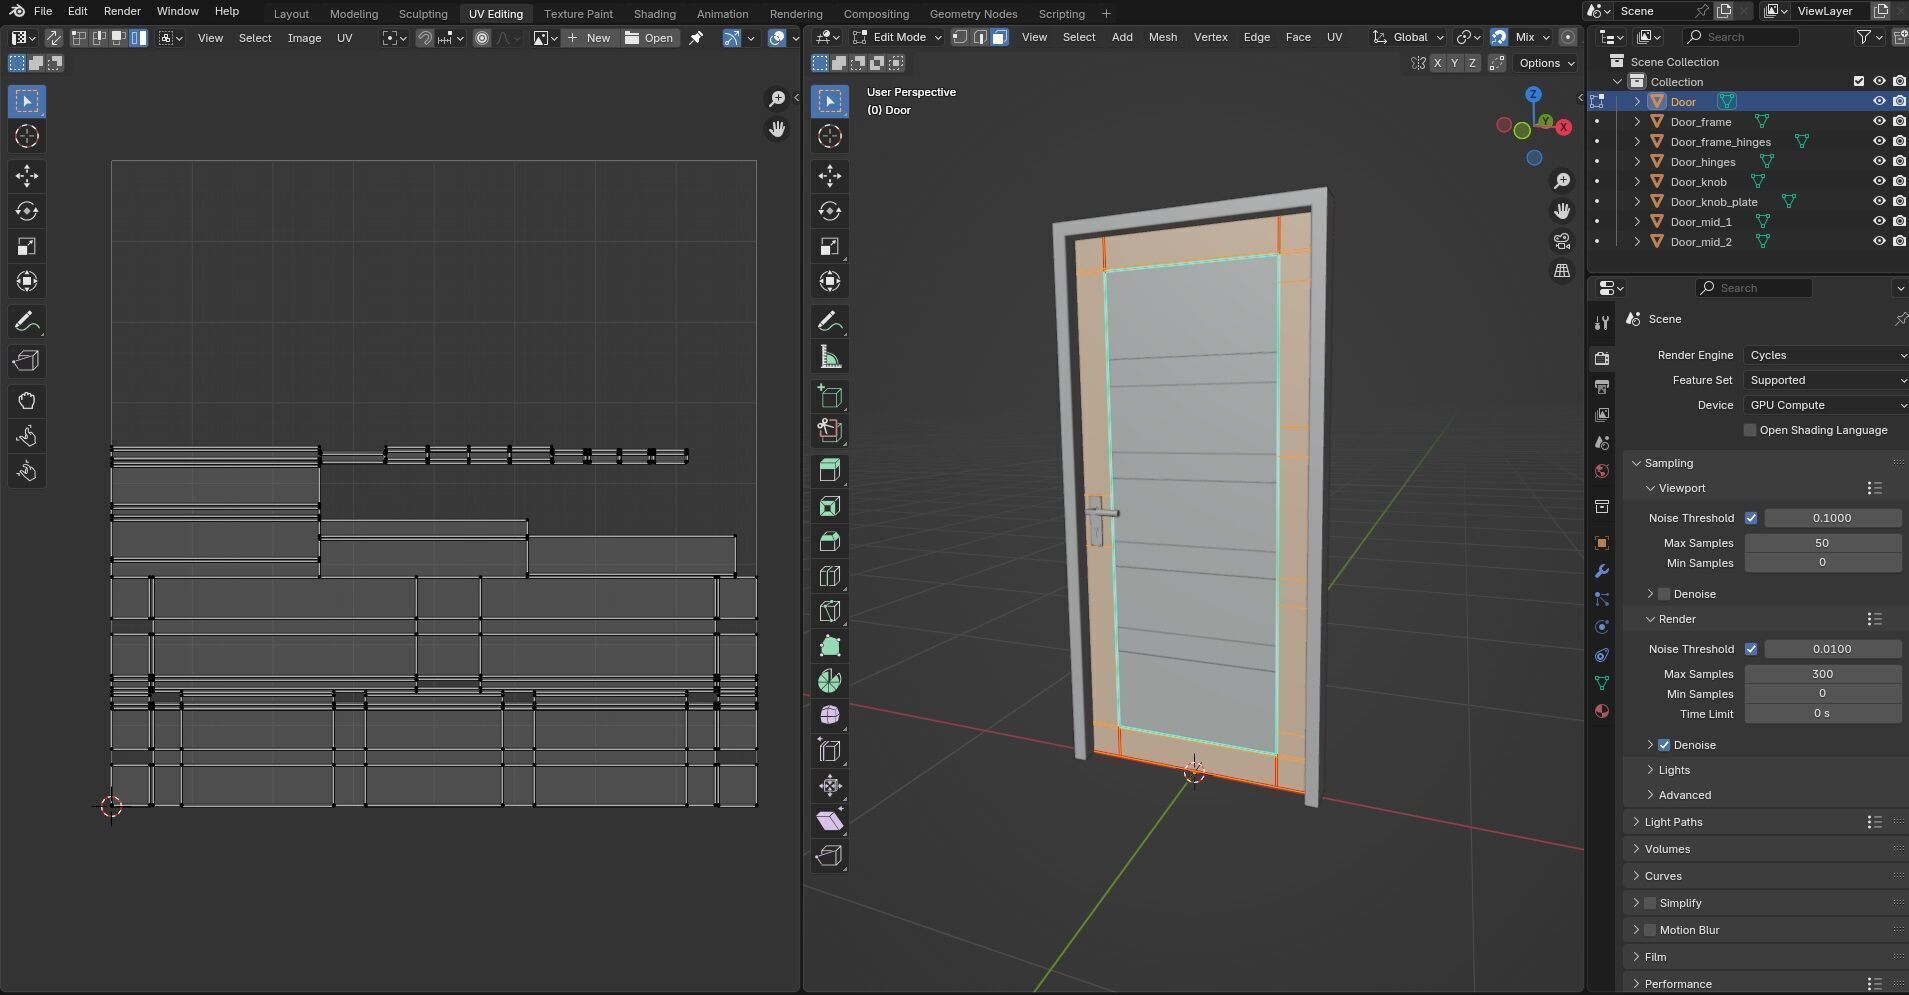The image size is (1909, 995).
Task: Toggle Render Noise Threshold checkbox
Action: (1751, 649)
